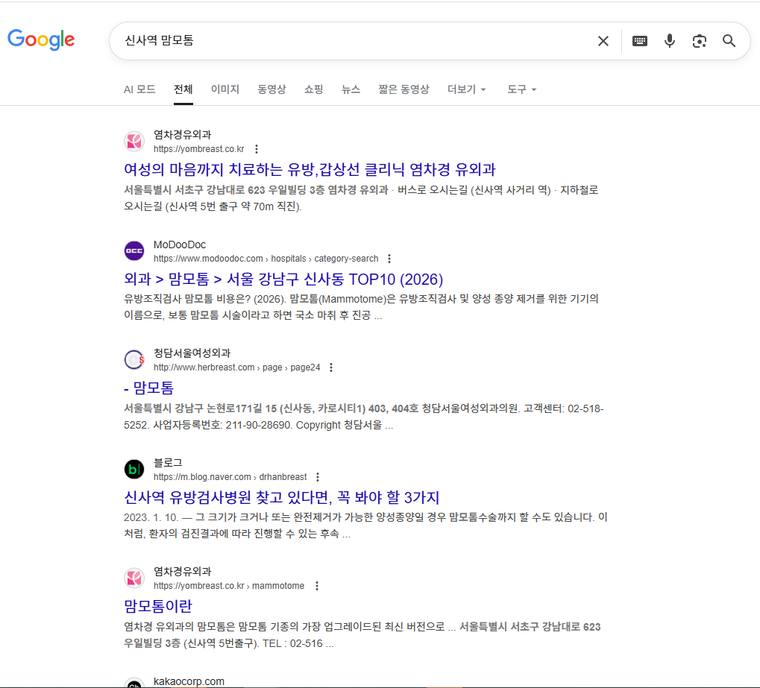
Task: Open the on-screen keyboard input tool
Action: click(639, 41)
